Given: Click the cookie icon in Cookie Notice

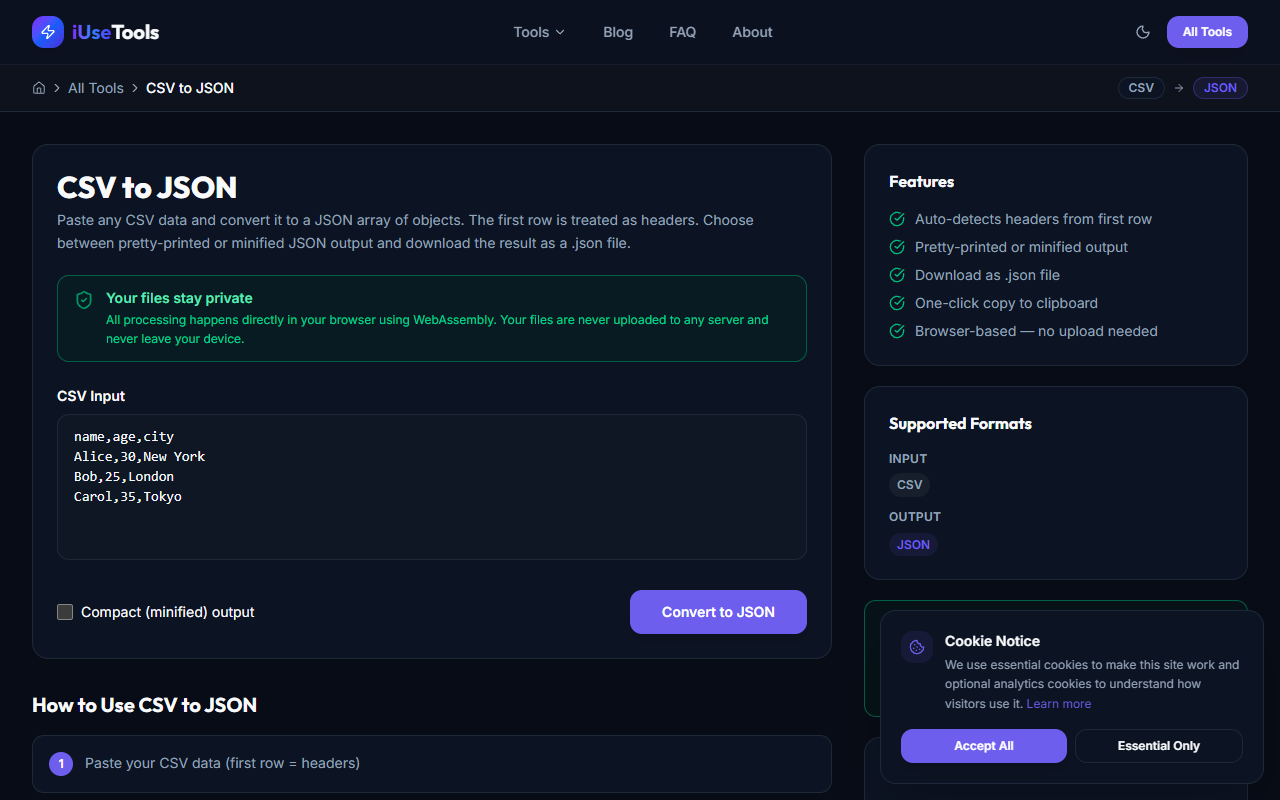Looking at the screenshot, I should point(916,646).
